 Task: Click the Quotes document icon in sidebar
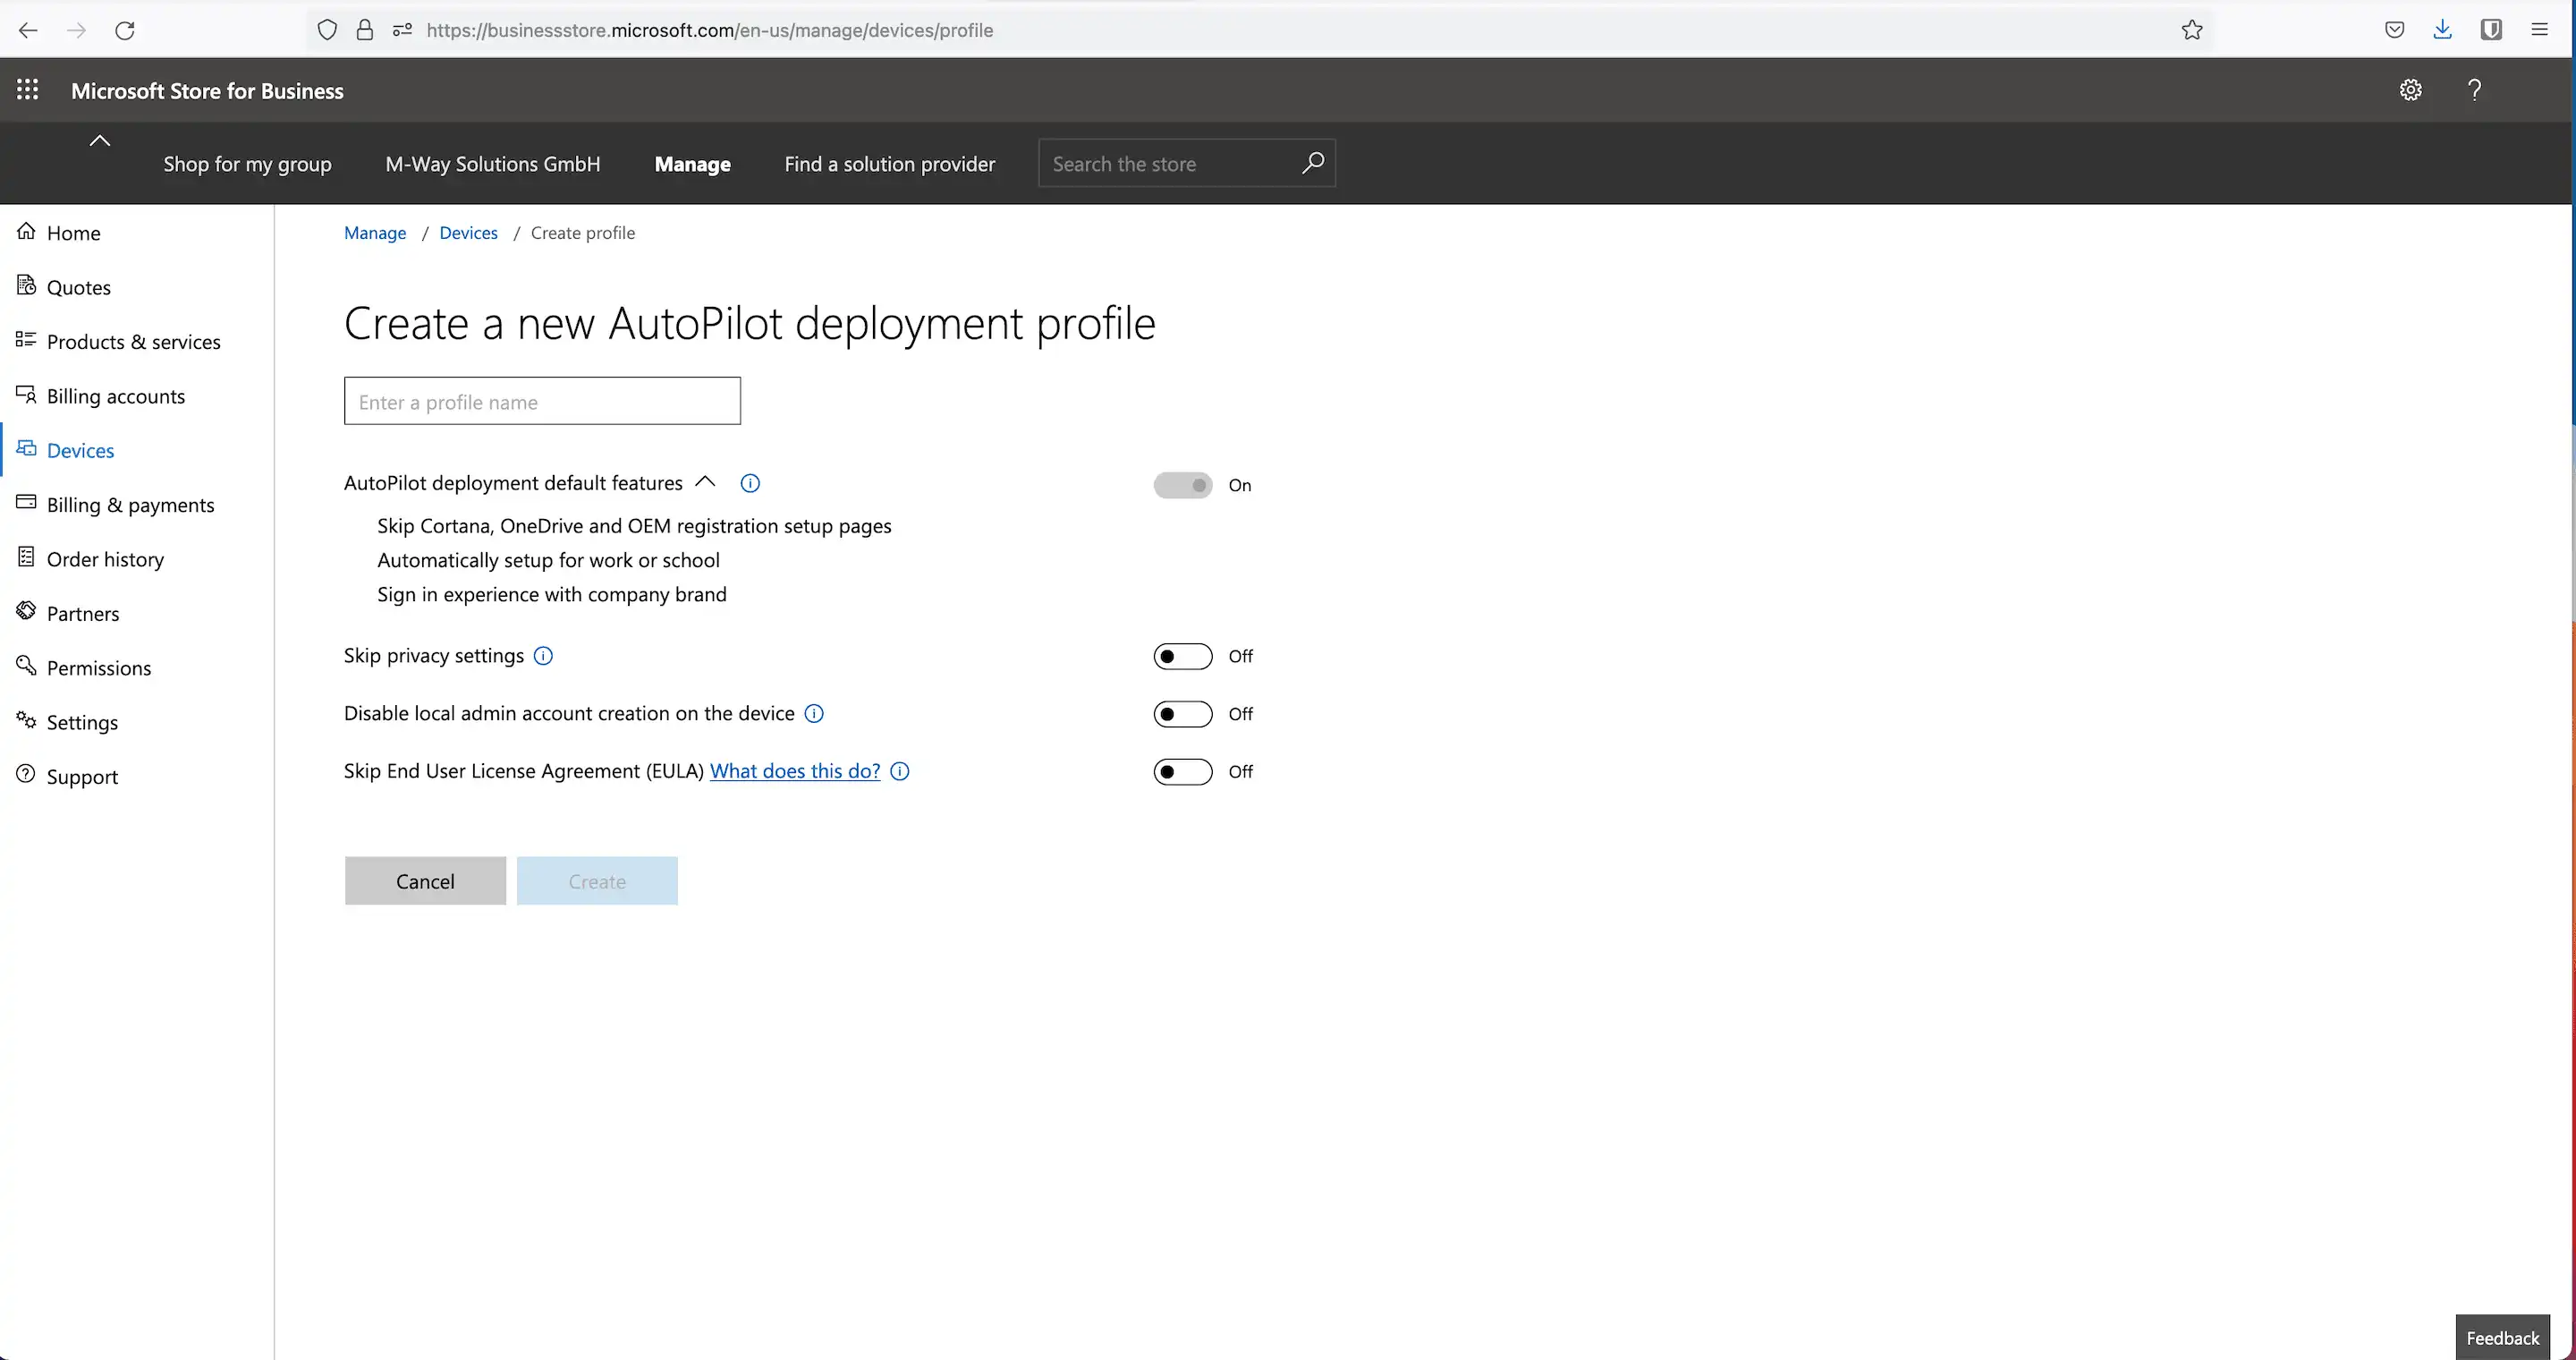coord(26,286)
